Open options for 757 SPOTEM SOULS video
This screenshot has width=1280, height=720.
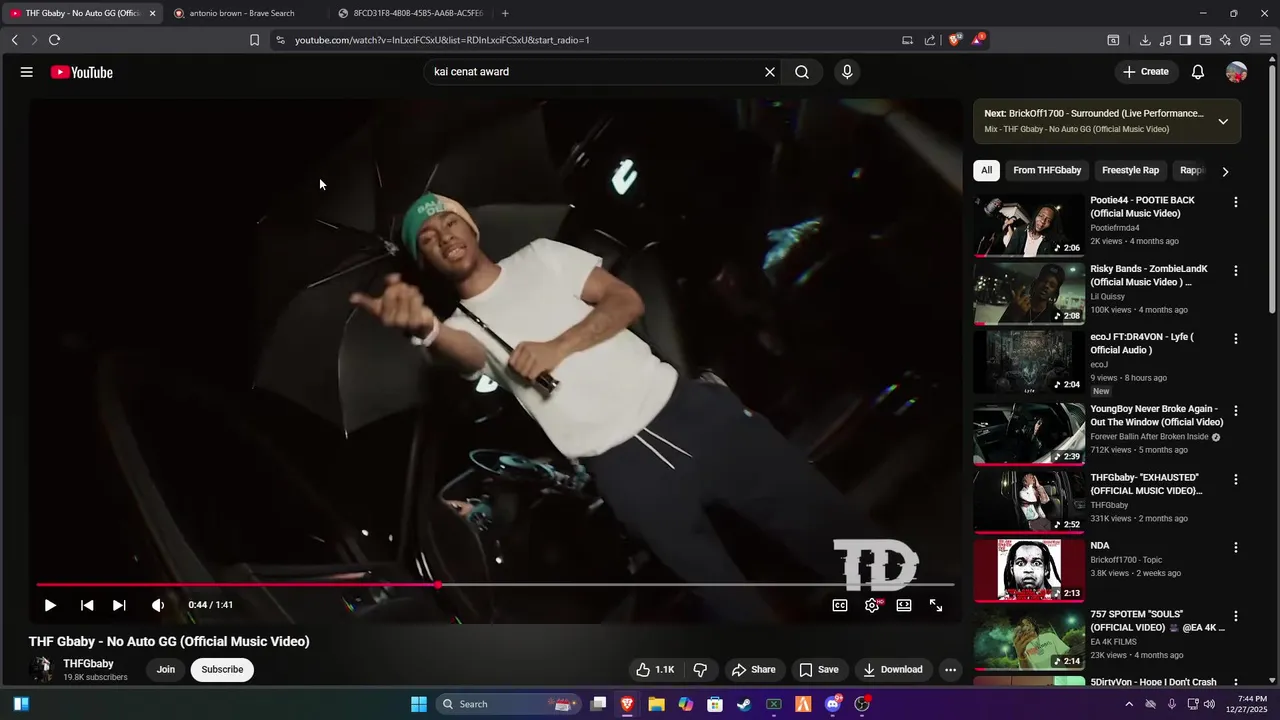coord(1236,616)
